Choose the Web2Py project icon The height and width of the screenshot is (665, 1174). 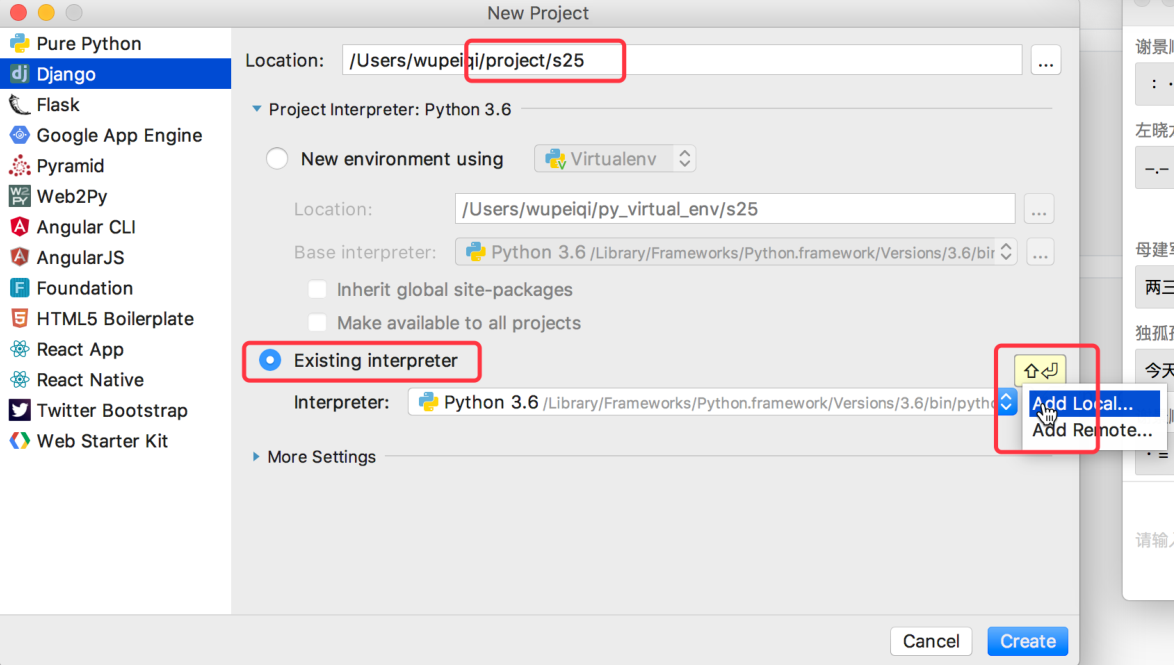[19, 196]
